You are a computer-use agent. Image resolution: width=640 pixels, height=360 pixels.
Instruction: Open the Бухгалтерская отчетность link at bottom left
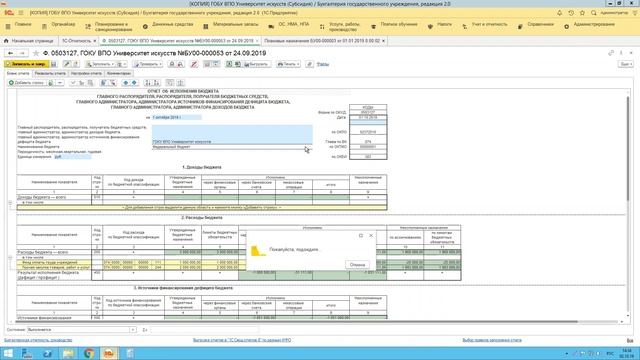coord(38,340)
